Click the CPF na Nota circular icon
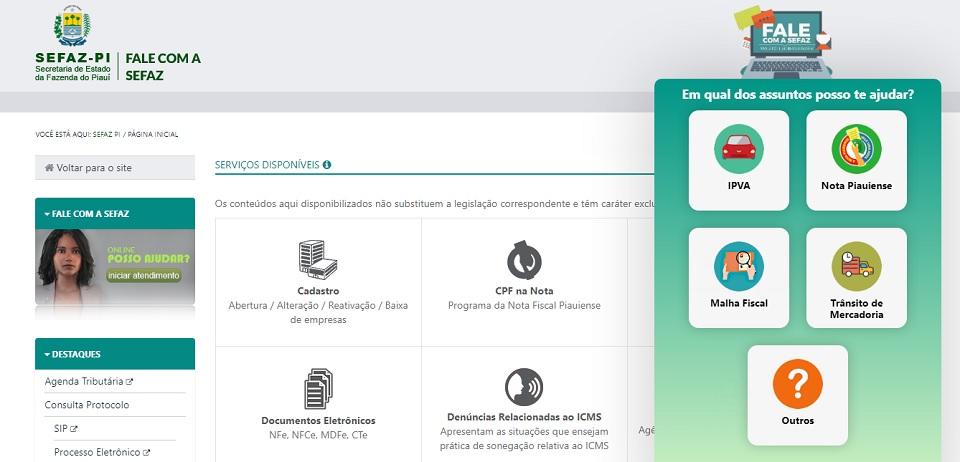 click(x=524, y=260)
